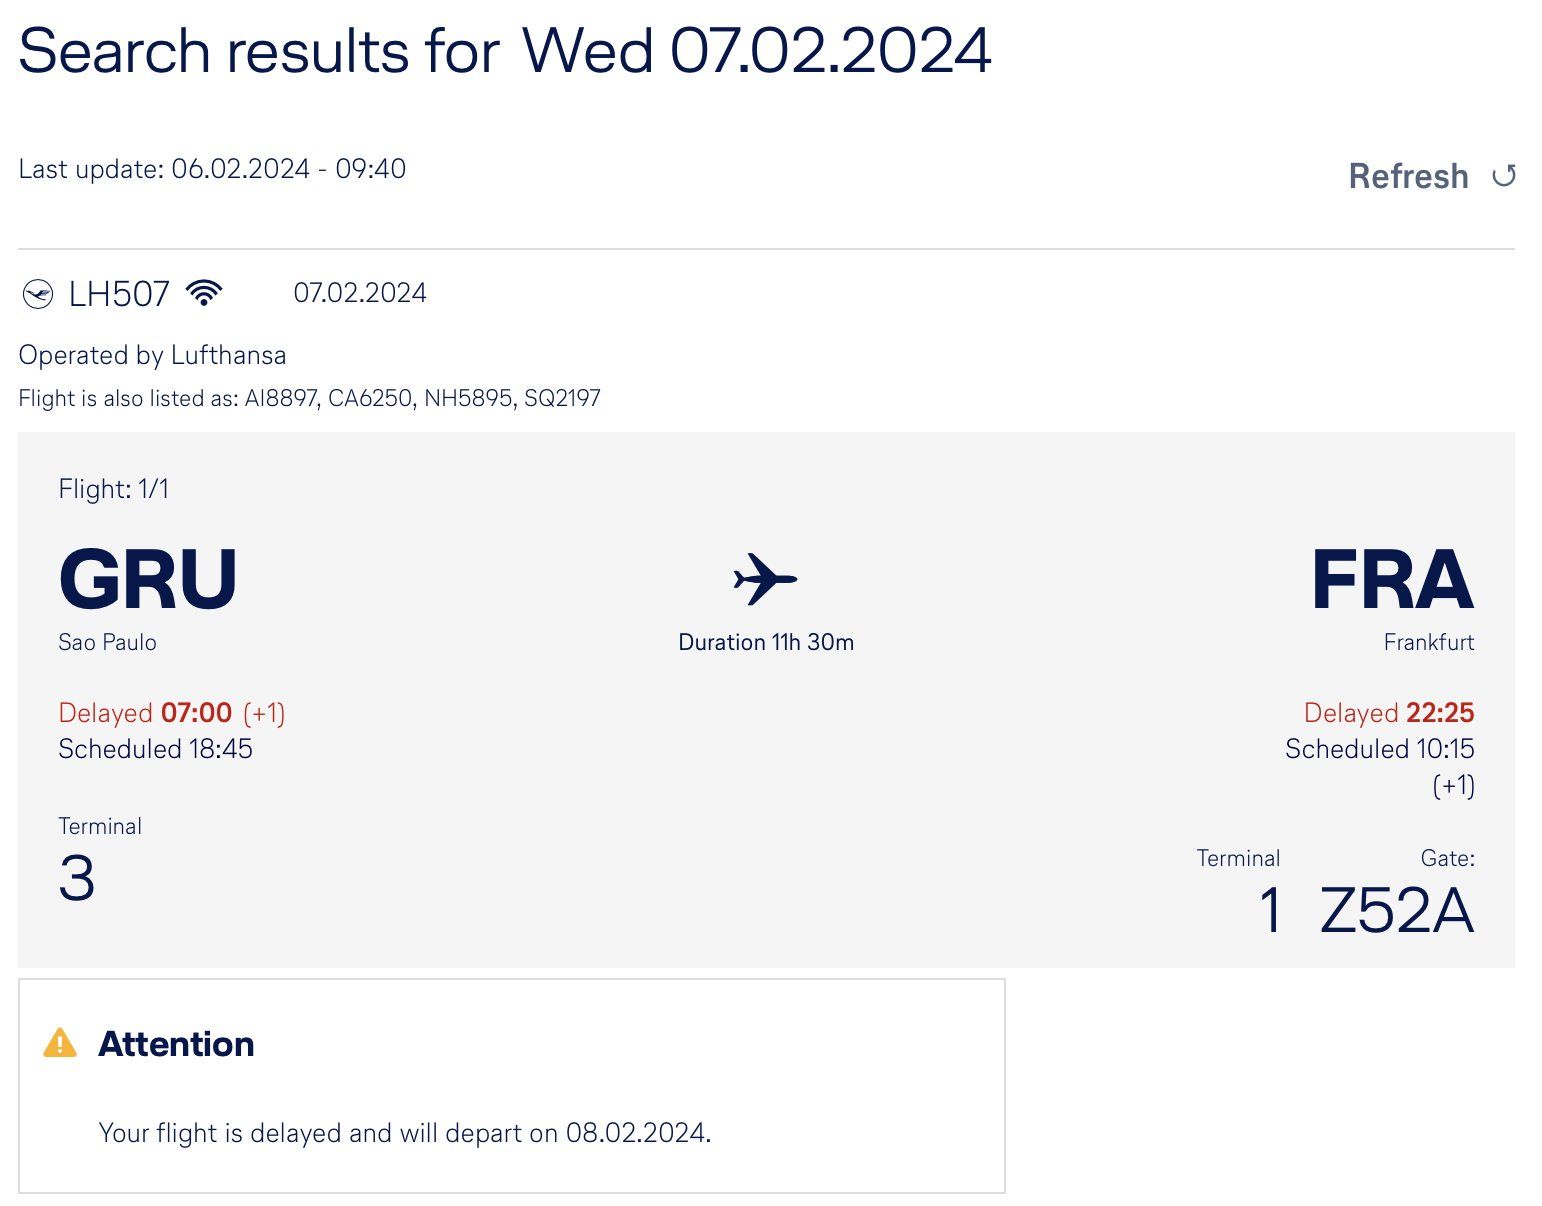Viewport: 1542px width, 1206px height.
Task: Click the delayed arrival time 22:25
Action: pyautogui.click(x=1440, y=713)
